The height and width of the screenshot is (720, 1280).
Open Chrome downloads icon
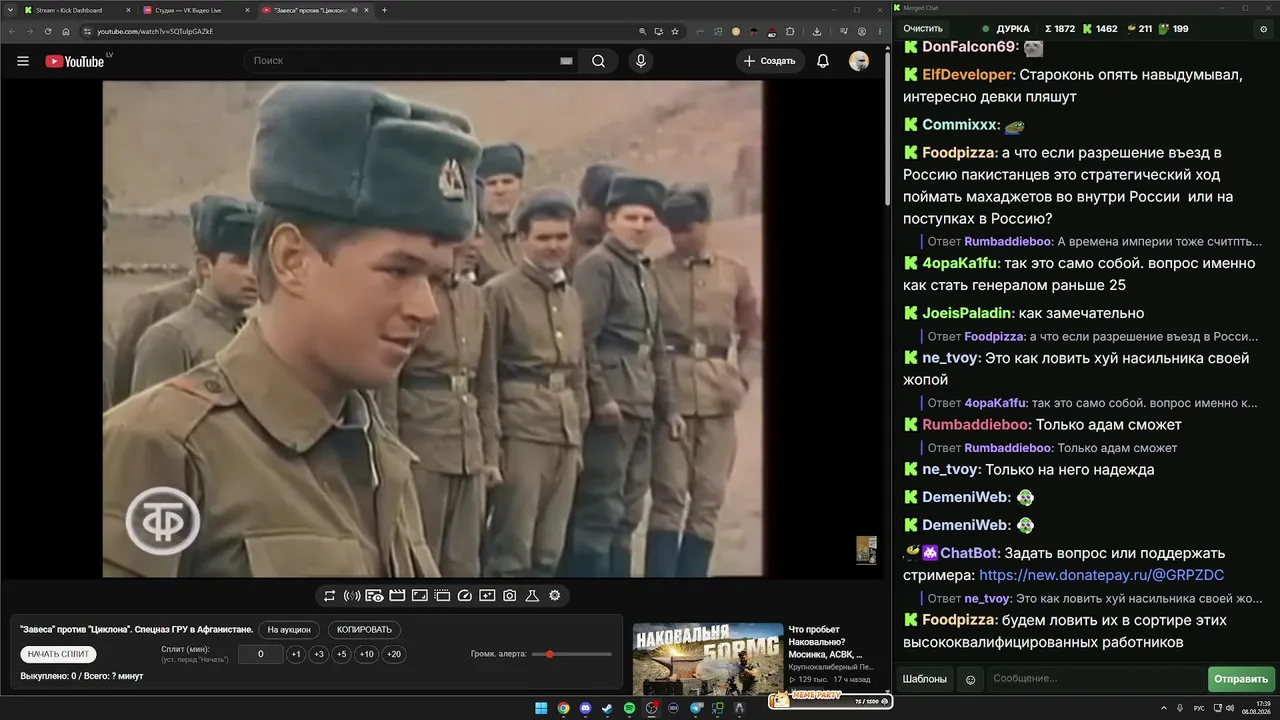click(818, 31)
